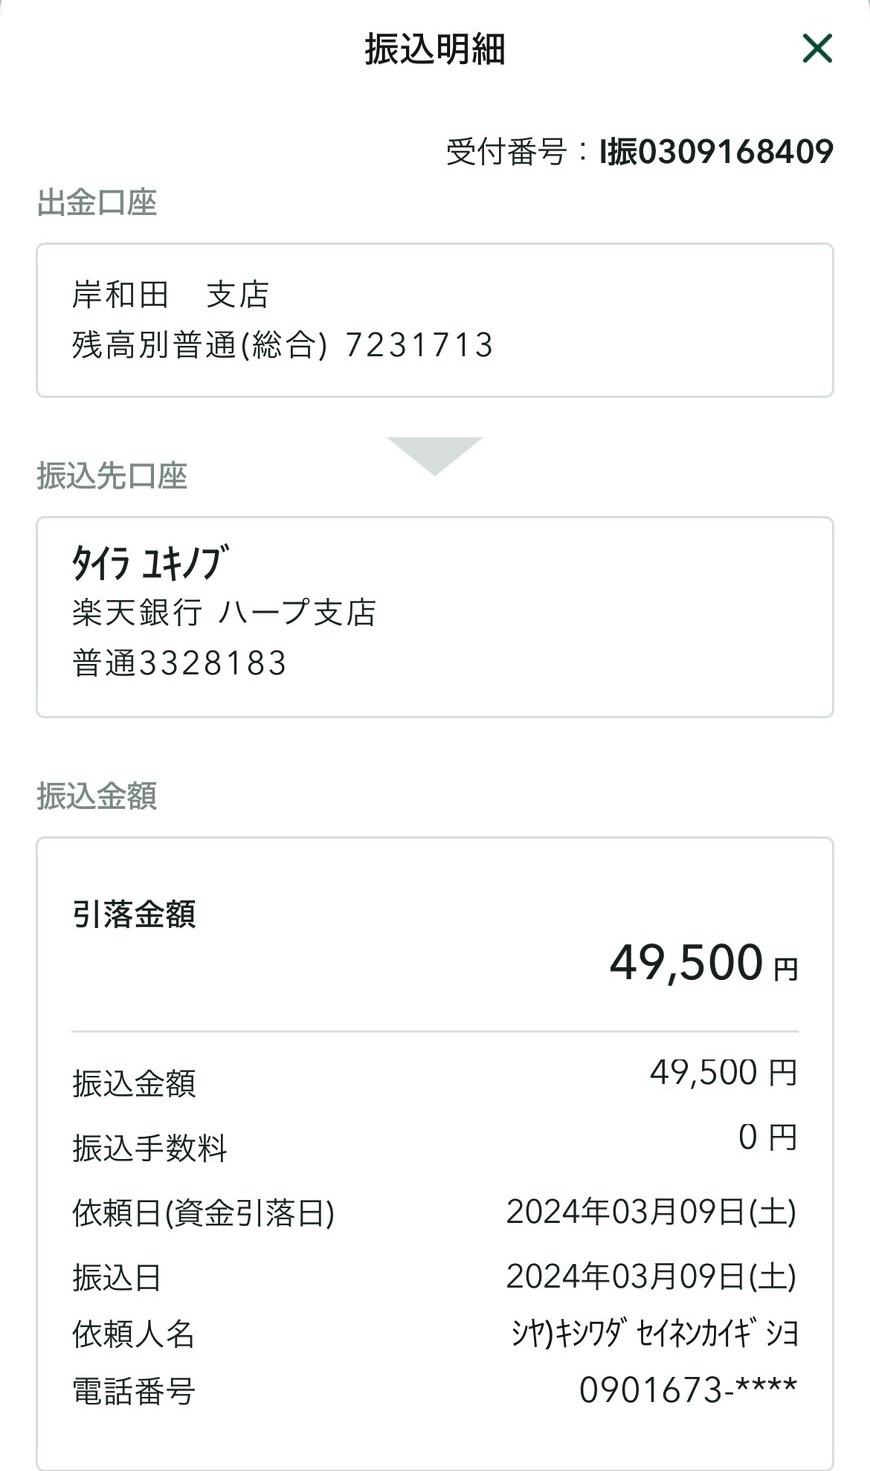Select the 受付番号 I振0309168409 text

(x=640, y=152)
